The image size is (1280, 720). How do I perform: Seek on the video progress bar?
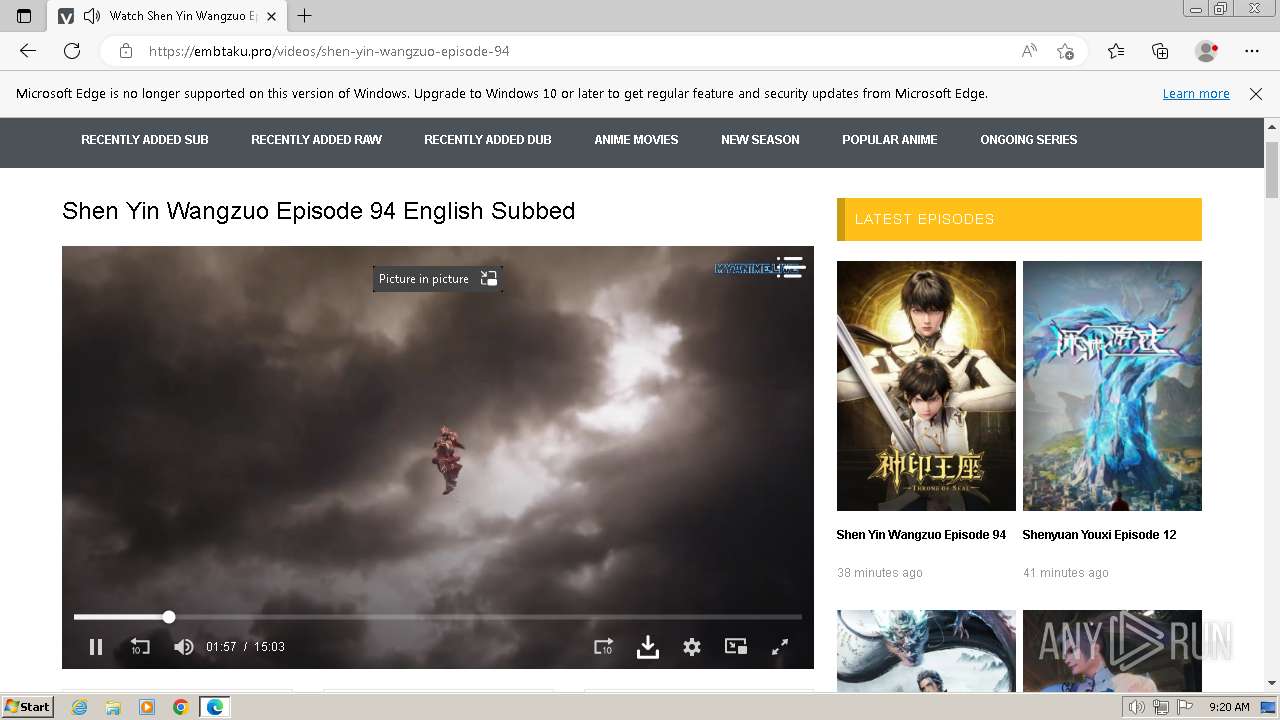click(438, 617)
